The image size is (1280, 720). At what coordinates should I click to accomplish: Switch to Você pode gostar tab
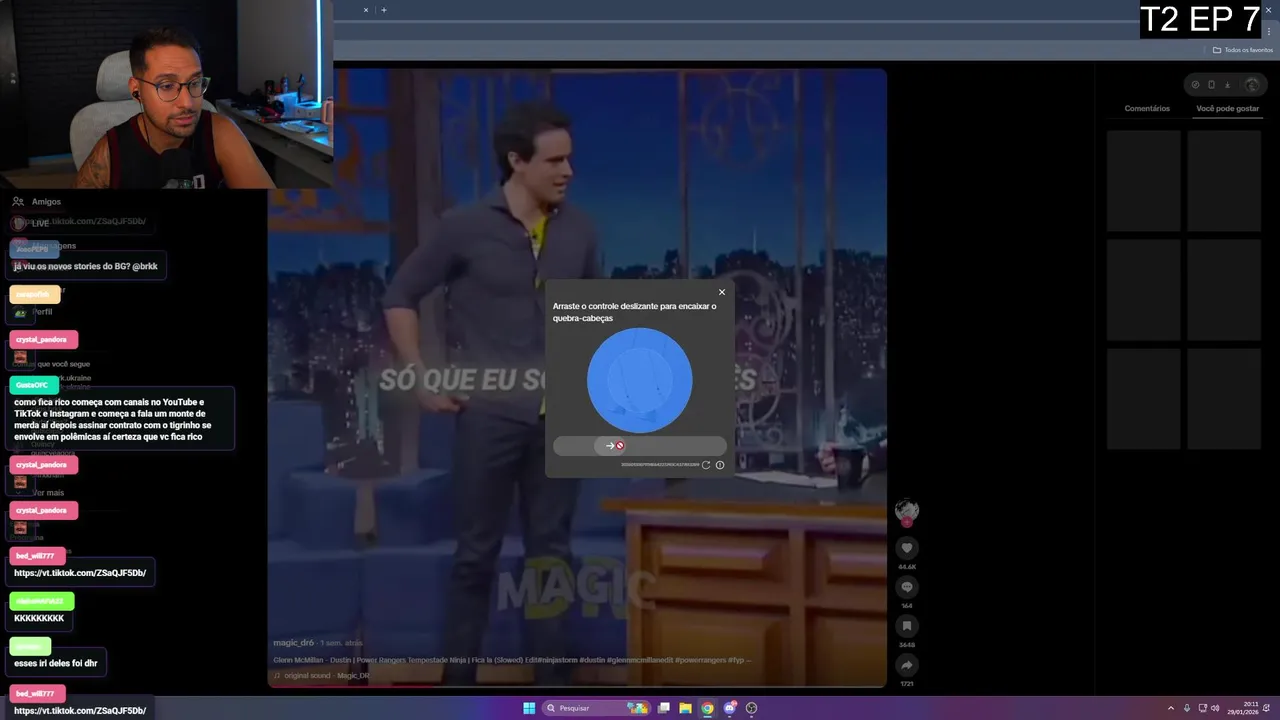1228,108
